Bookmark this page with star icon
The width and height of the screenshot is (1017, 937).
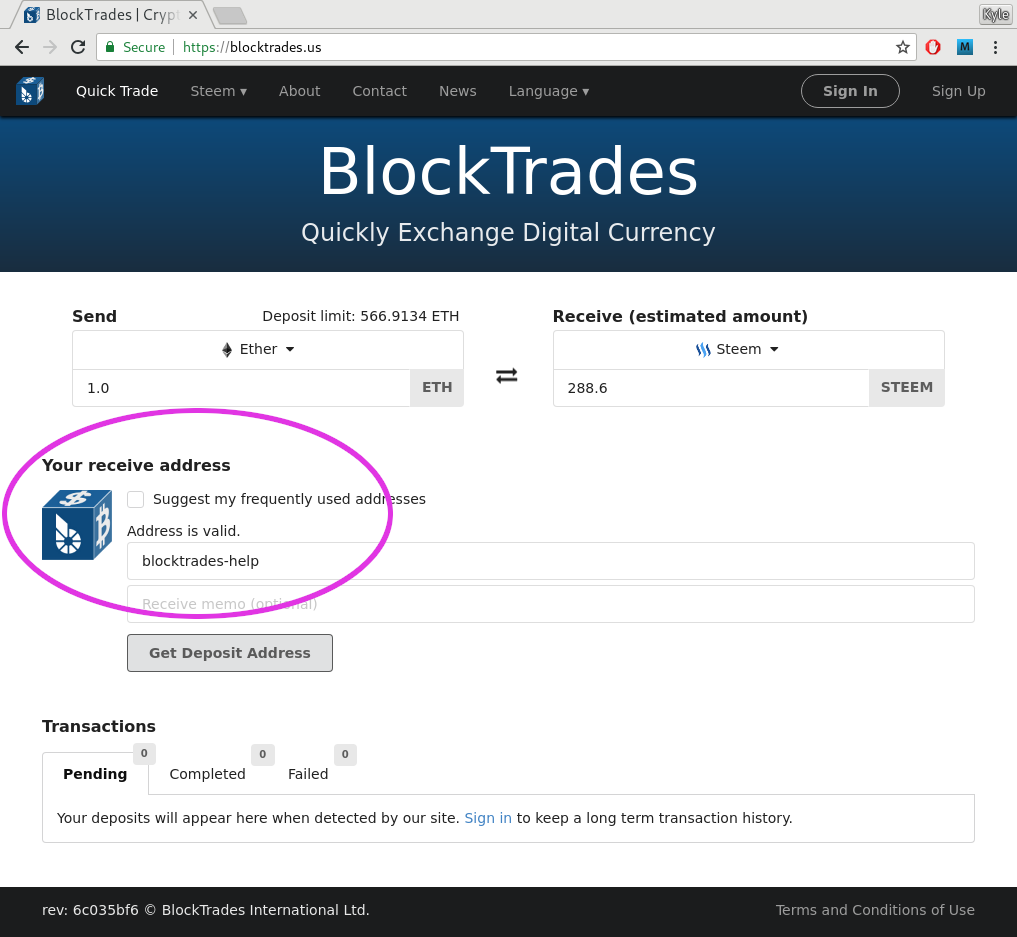[902, 47]
